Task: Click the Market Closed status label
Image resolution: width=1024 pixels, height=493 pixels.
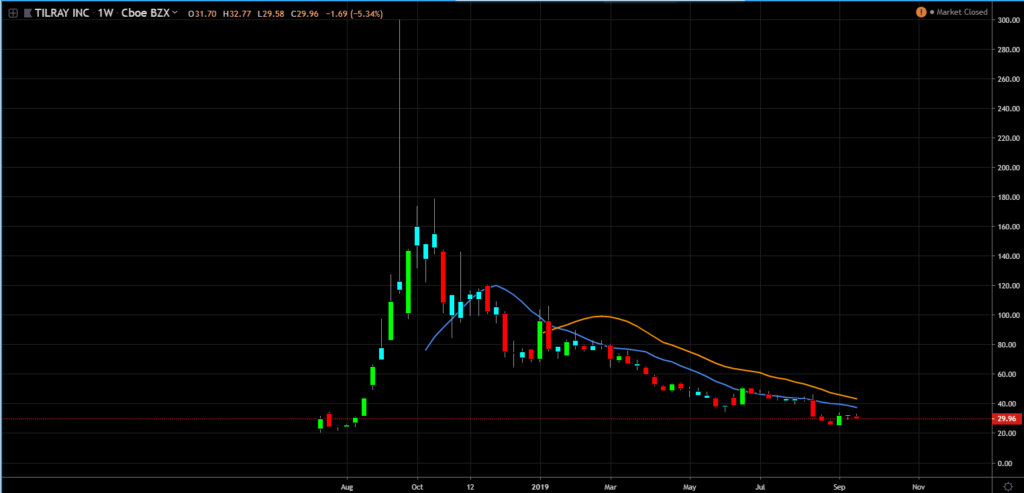Action: pyautogui.click(x=962, y=12)
